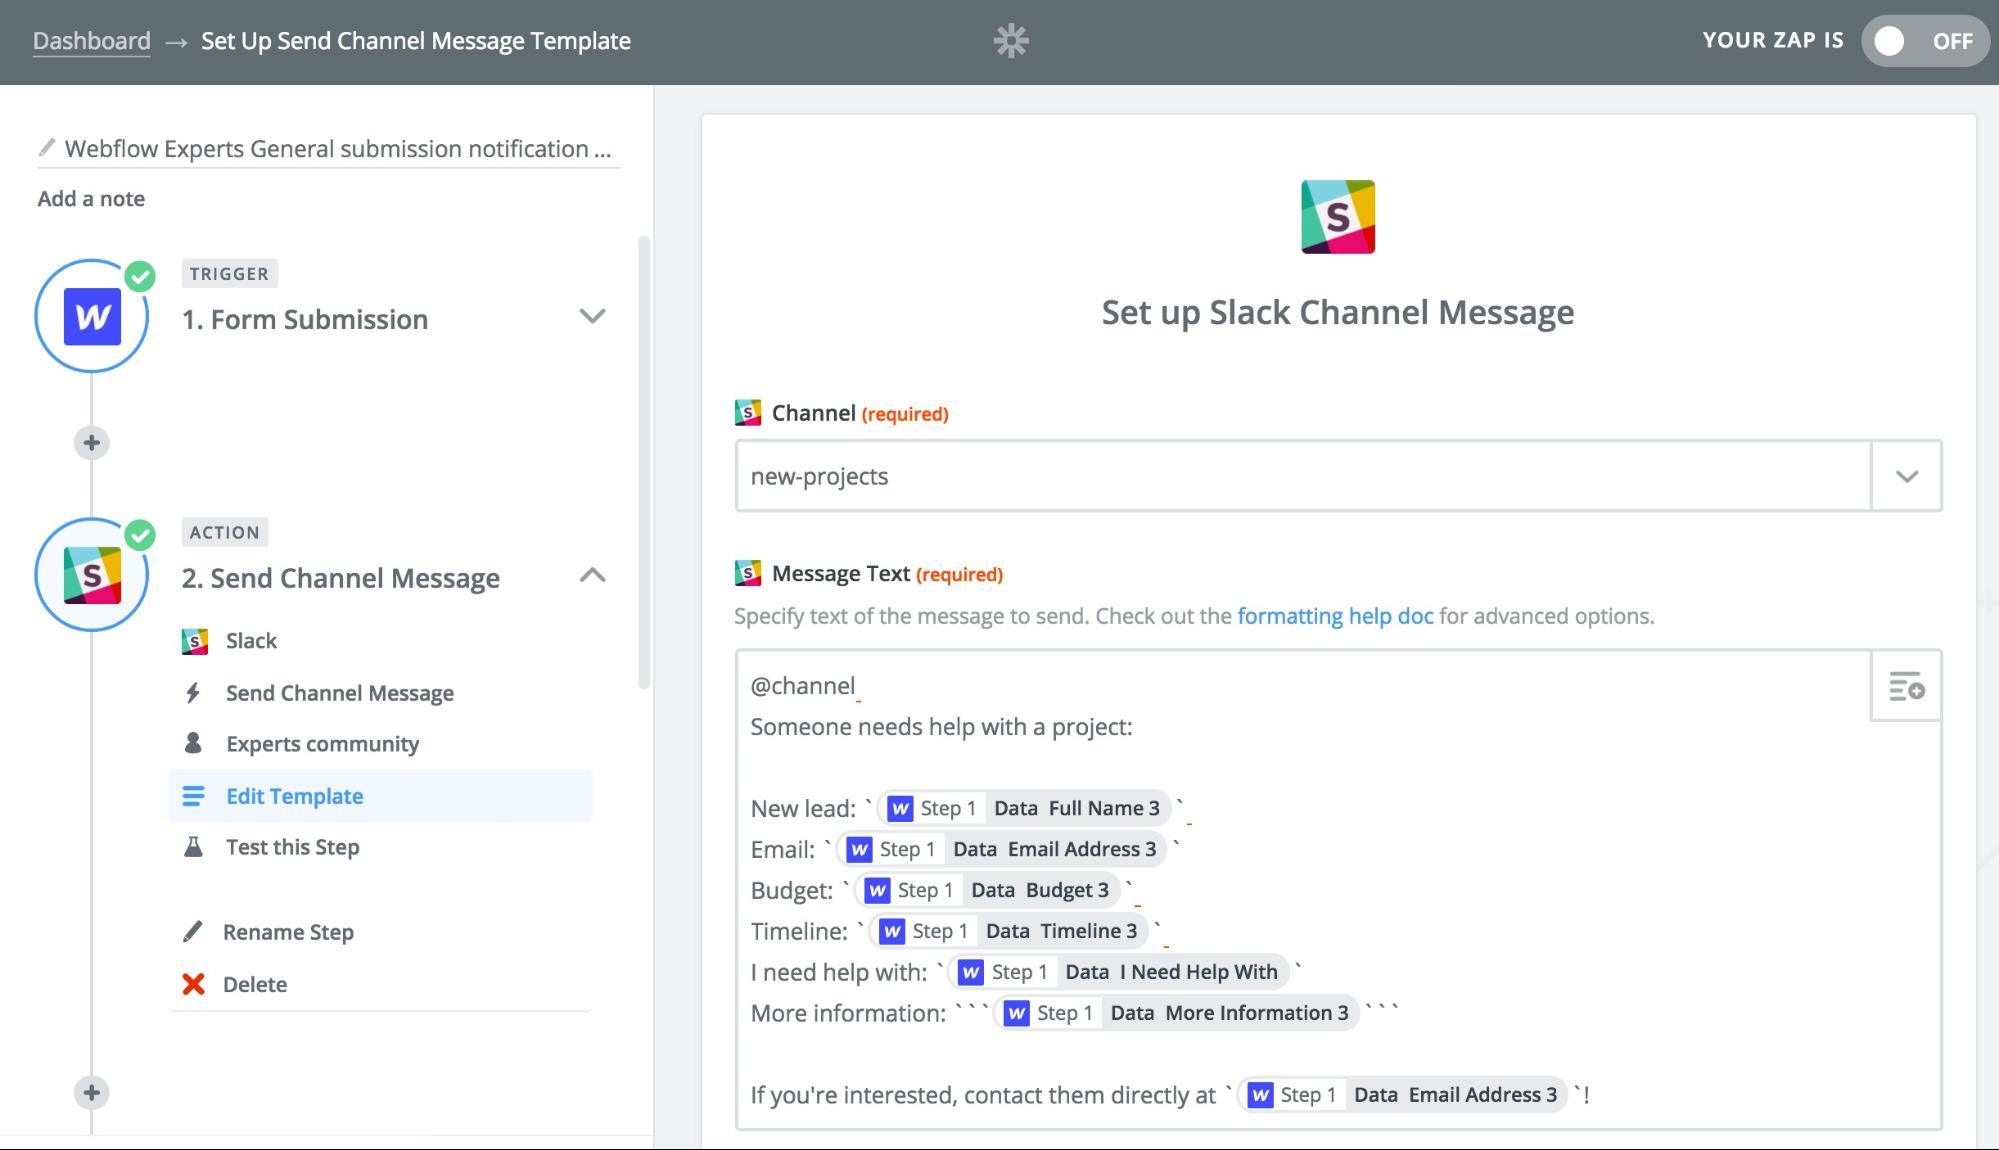
Task: Expand the Form Submission trigger step
Action: [x=593, y=317]
